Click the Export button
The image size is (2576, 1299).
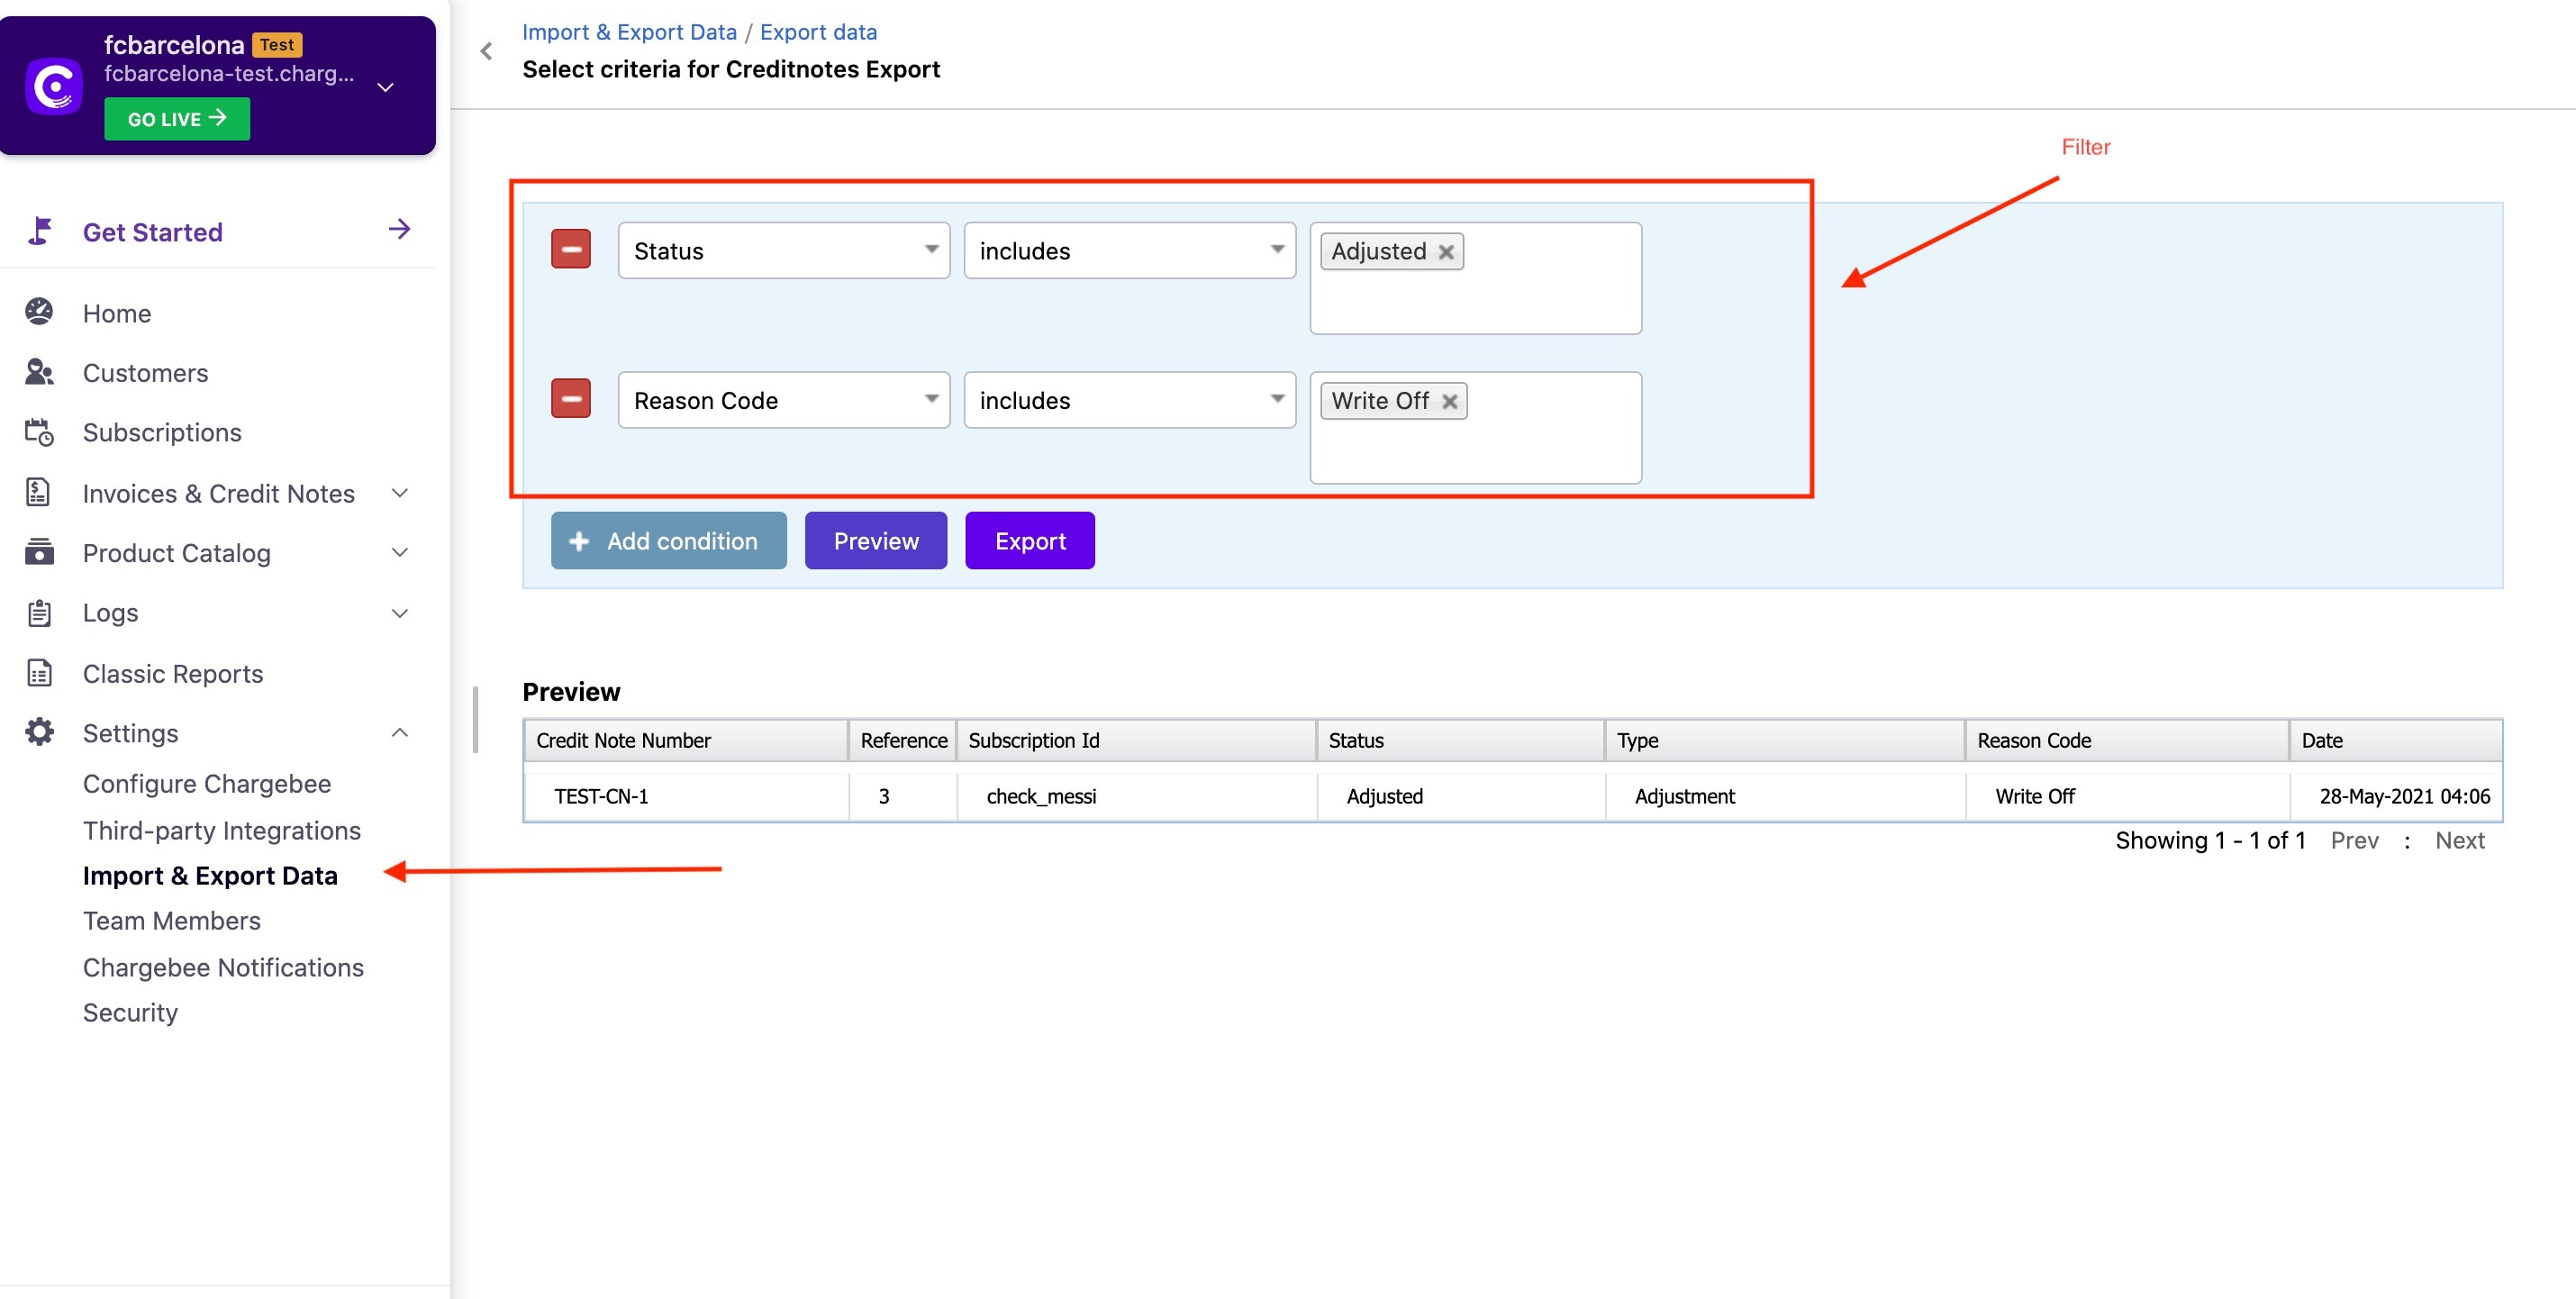click(x=1029, y=541)
